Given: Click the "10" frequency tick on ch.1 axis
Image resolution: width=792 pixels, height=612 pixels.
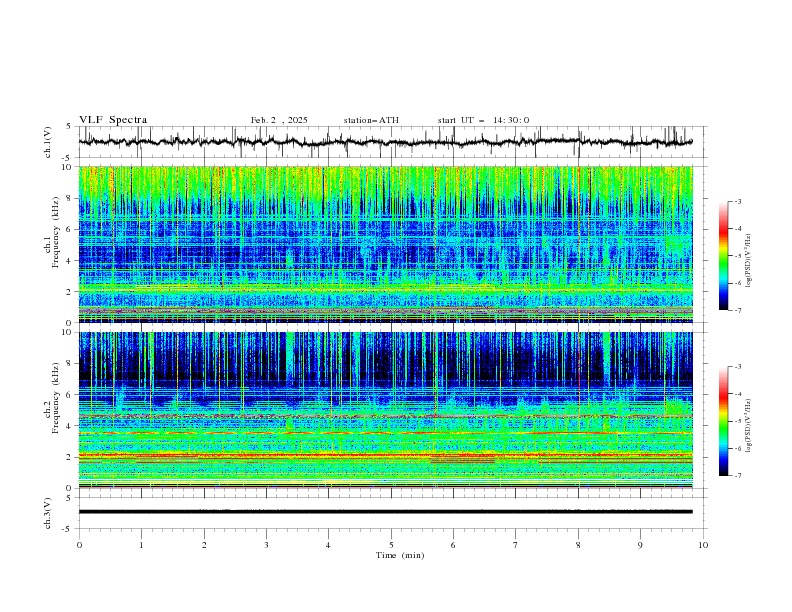Looking at the screenshot, I should 69,167.
